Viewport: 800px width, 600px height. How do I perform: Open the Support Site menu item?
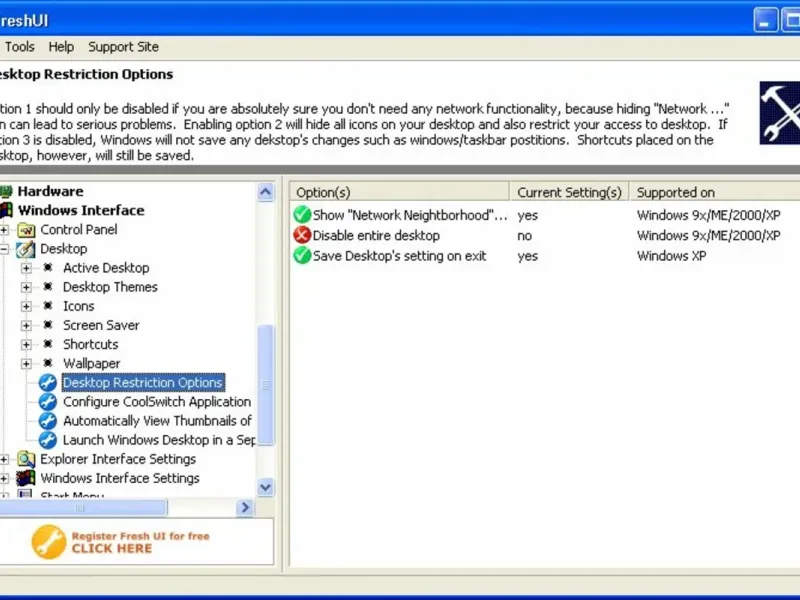tap(123, 47)
